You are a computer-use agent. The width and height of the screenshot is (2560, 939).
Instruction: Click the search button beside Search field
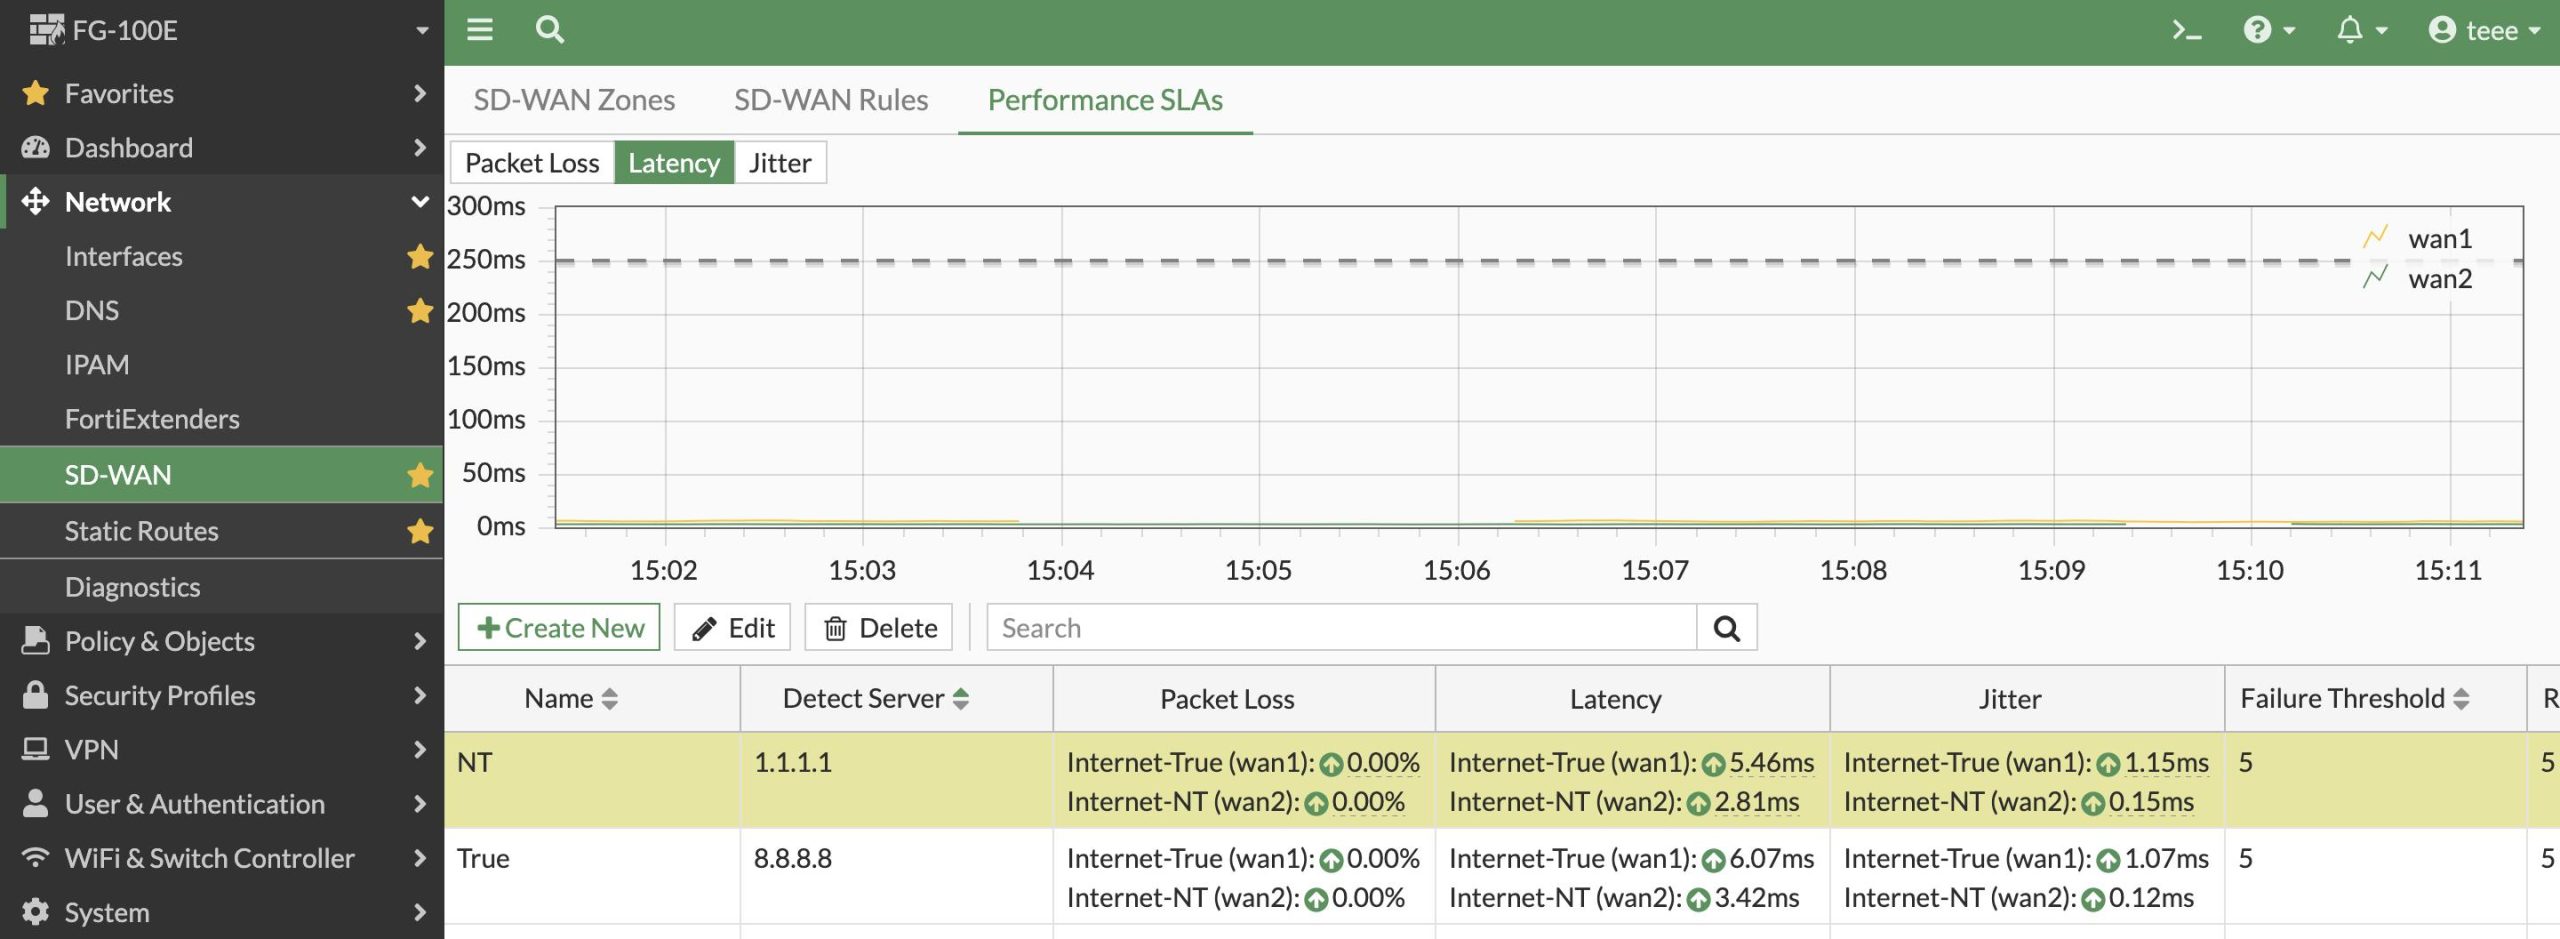pyautogui.click(x=1726, y=628)
